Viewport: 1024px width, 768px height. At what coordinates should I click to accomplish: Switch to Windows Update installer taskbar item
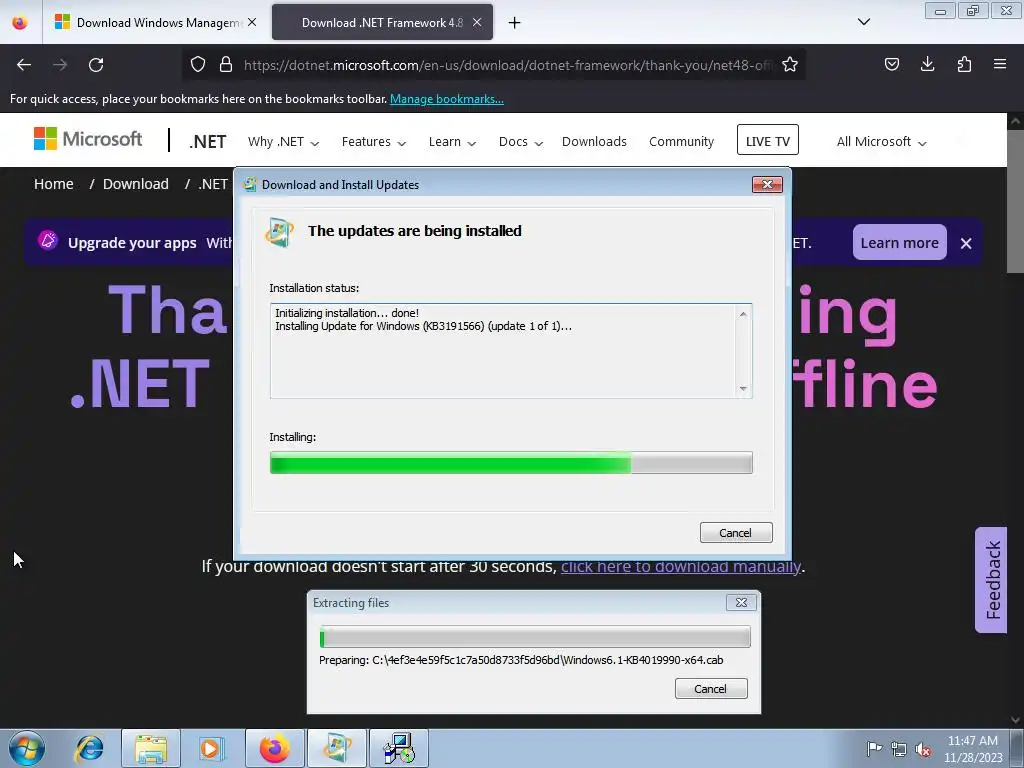tap(337, 748)
